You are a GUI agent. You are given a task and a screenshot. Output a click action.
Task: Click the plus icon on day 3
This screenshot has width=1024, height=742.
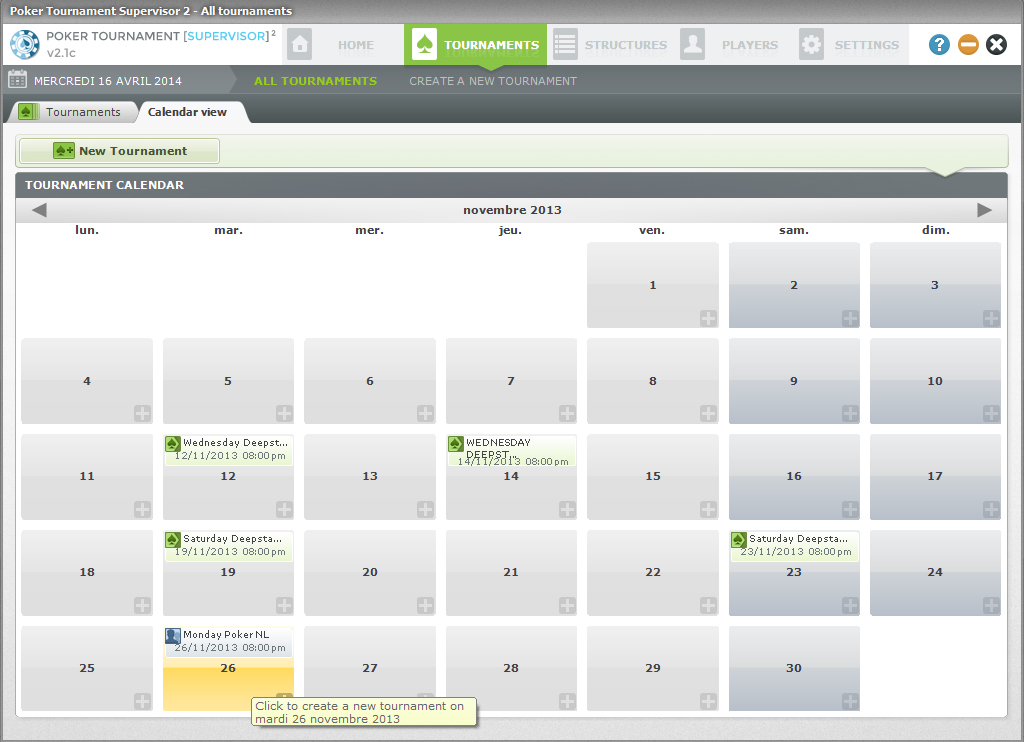click(x=991, y=318)
